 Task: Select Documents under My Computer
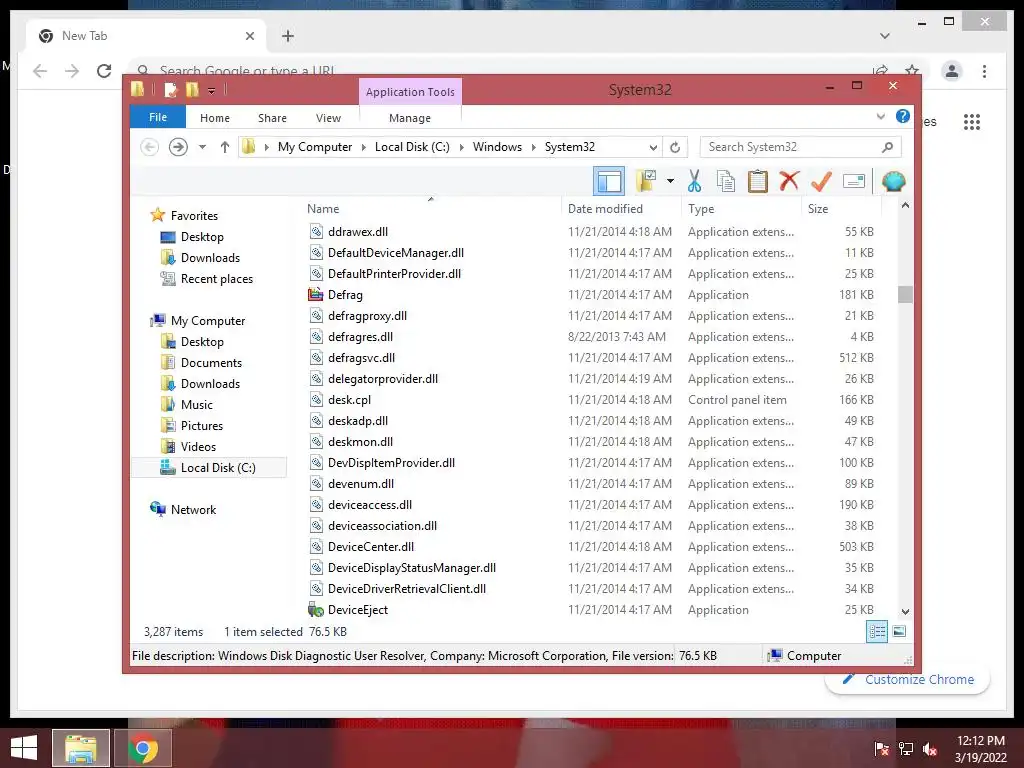pos(211,362)
